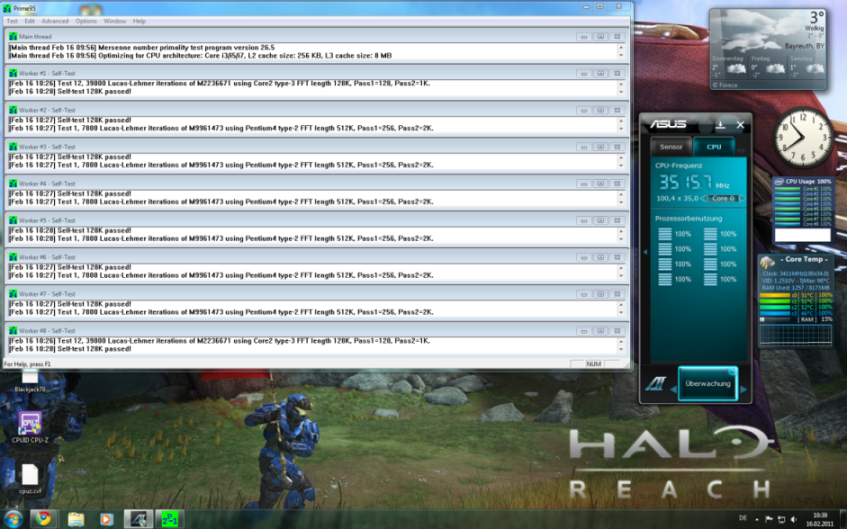Close the Worker #8 child window
This screenshot has height=529, width=847.
pyautogui.click(x=617, y=331)
